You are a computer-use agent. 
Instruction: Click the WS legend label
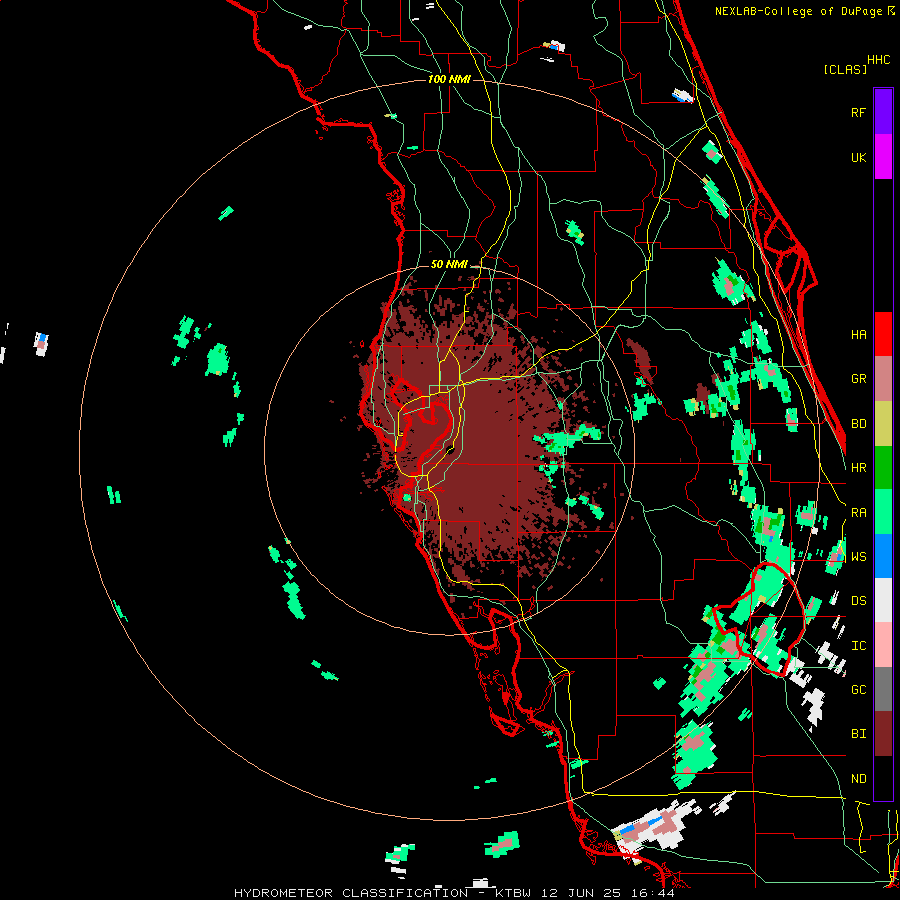coord(858,557)
